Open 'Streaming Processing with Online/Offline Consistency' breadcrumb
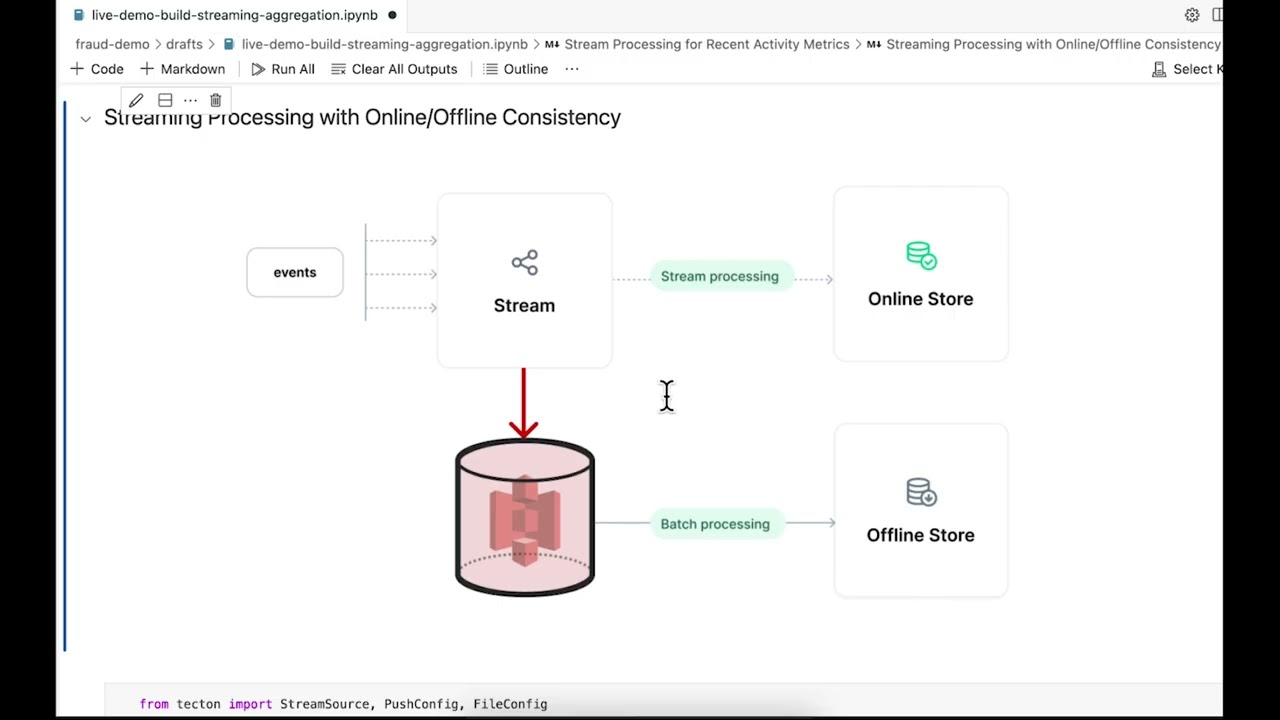Viewport: 1280px width, 720px height. (1053, 44)
